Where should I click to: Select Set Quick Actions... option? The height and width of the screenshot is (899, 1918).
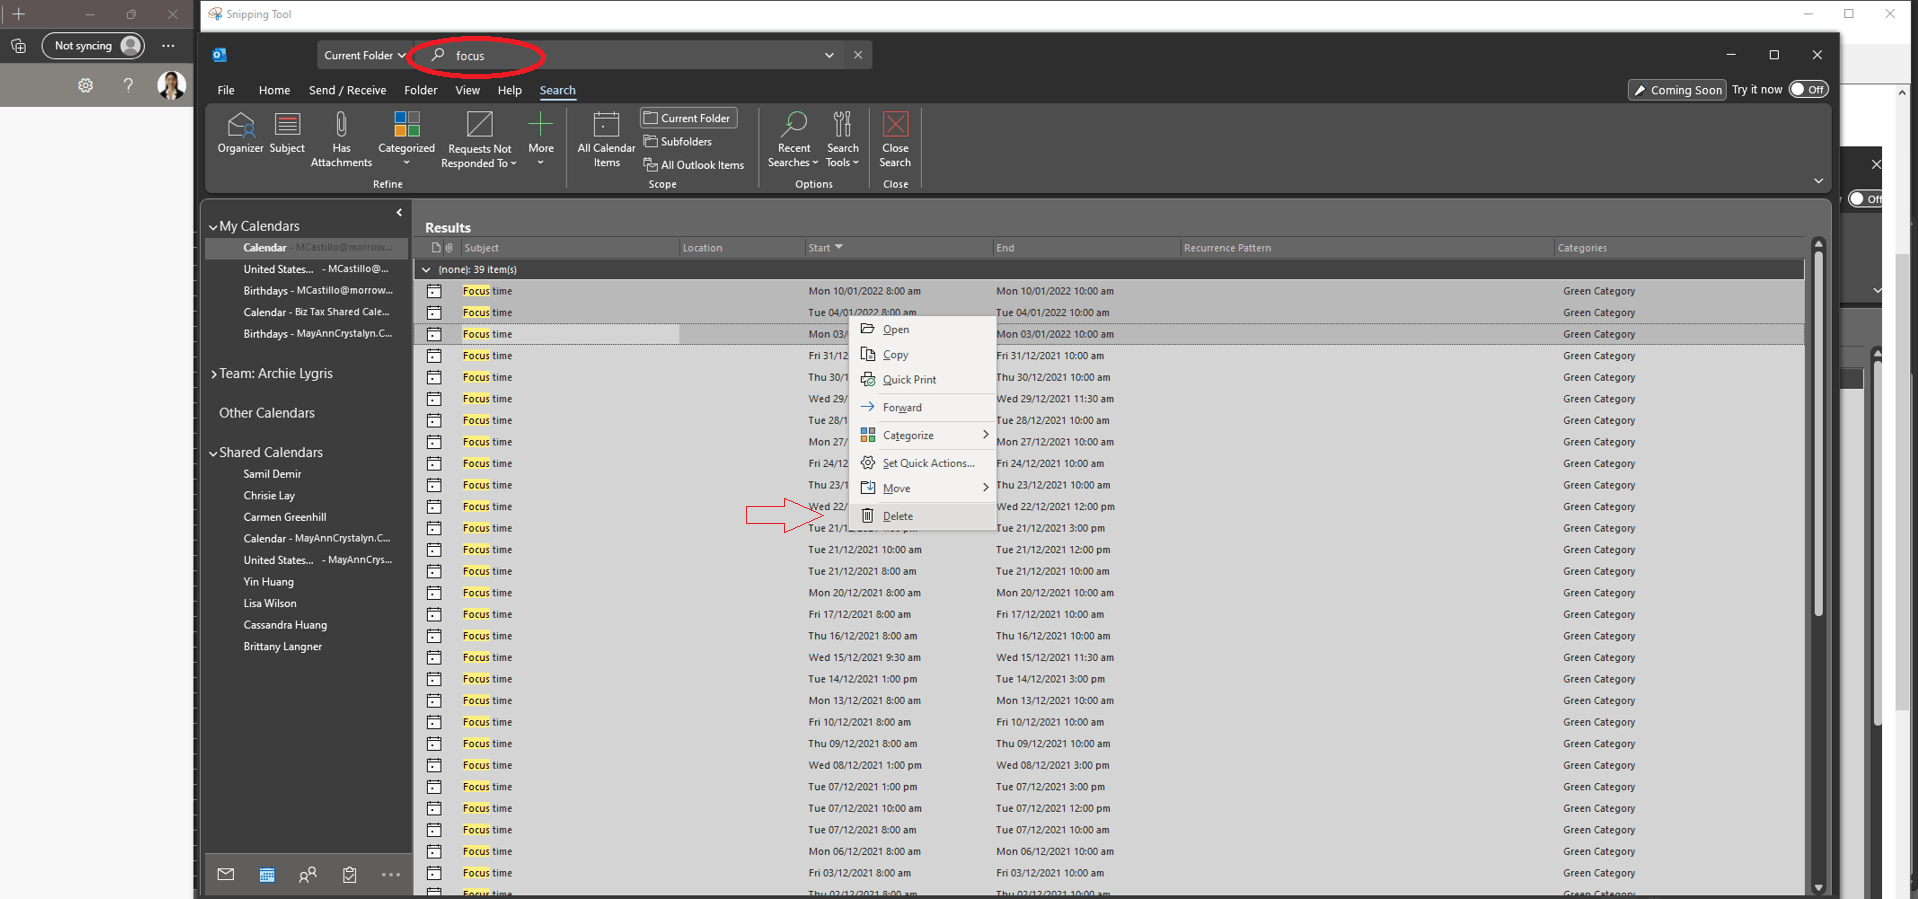[x=921, y=463]
